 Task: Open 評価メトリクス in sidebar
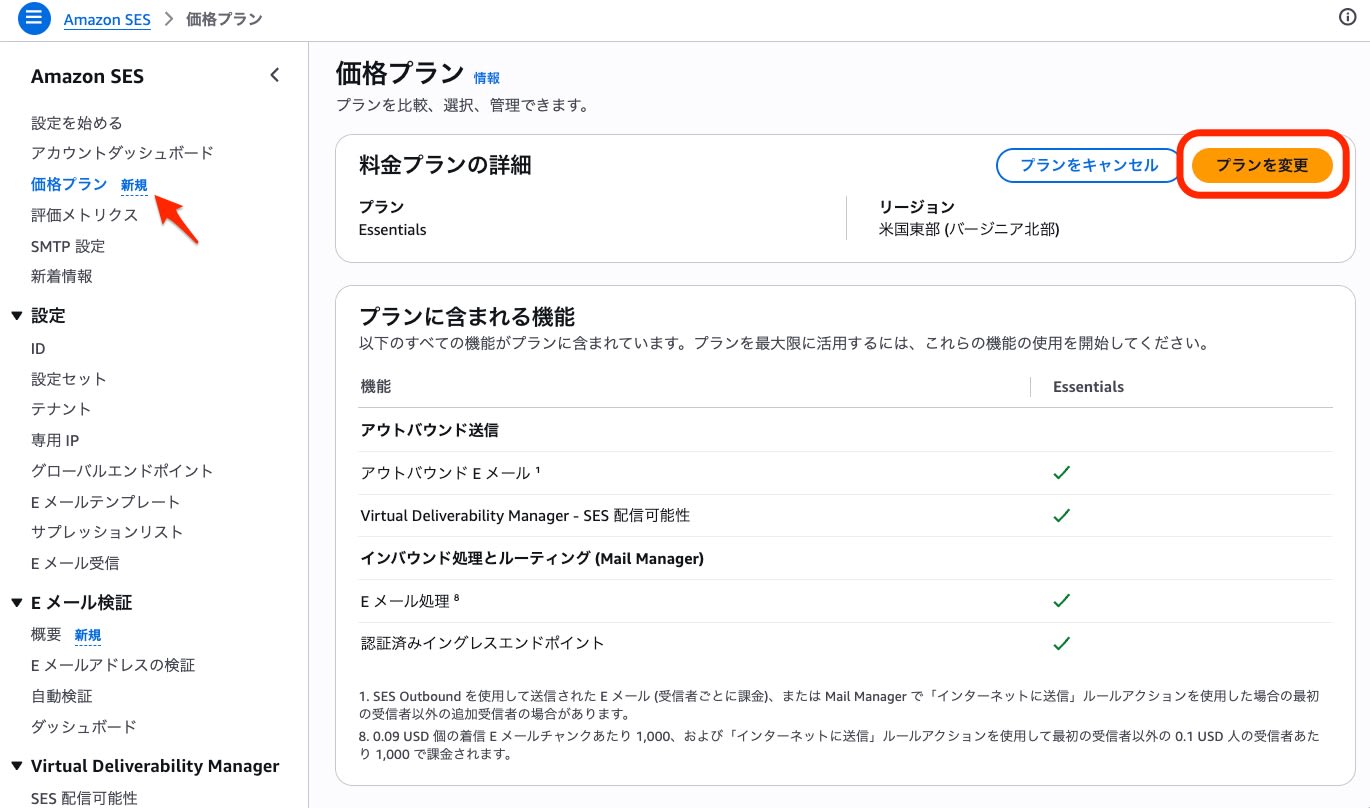pyautogui.click(x=84, y=215)
